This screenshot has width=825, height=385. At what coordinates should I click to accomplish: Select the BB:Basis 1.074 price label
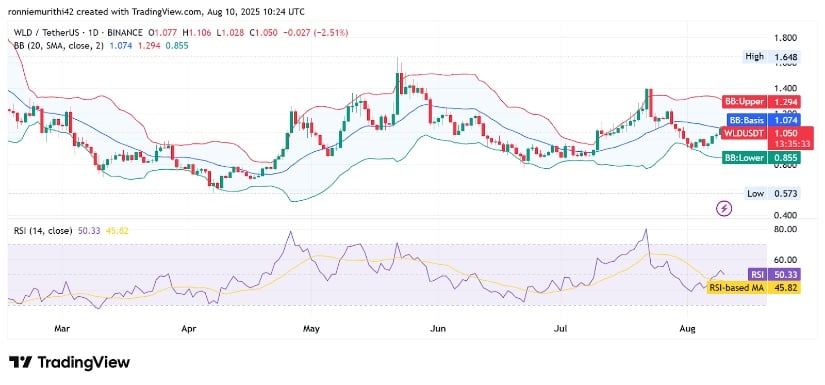pyautogui.click(x=763, y=120)
